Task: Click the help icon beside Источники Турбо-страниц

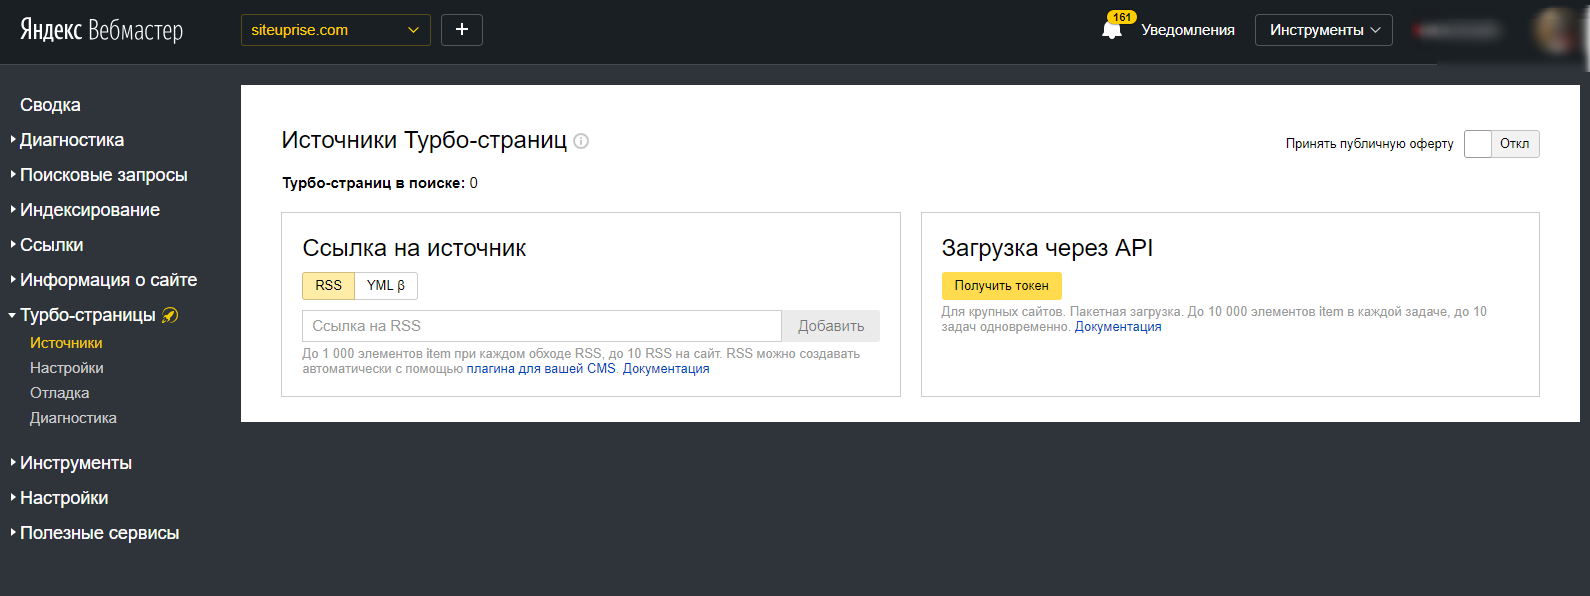Action: click(581, 141)
